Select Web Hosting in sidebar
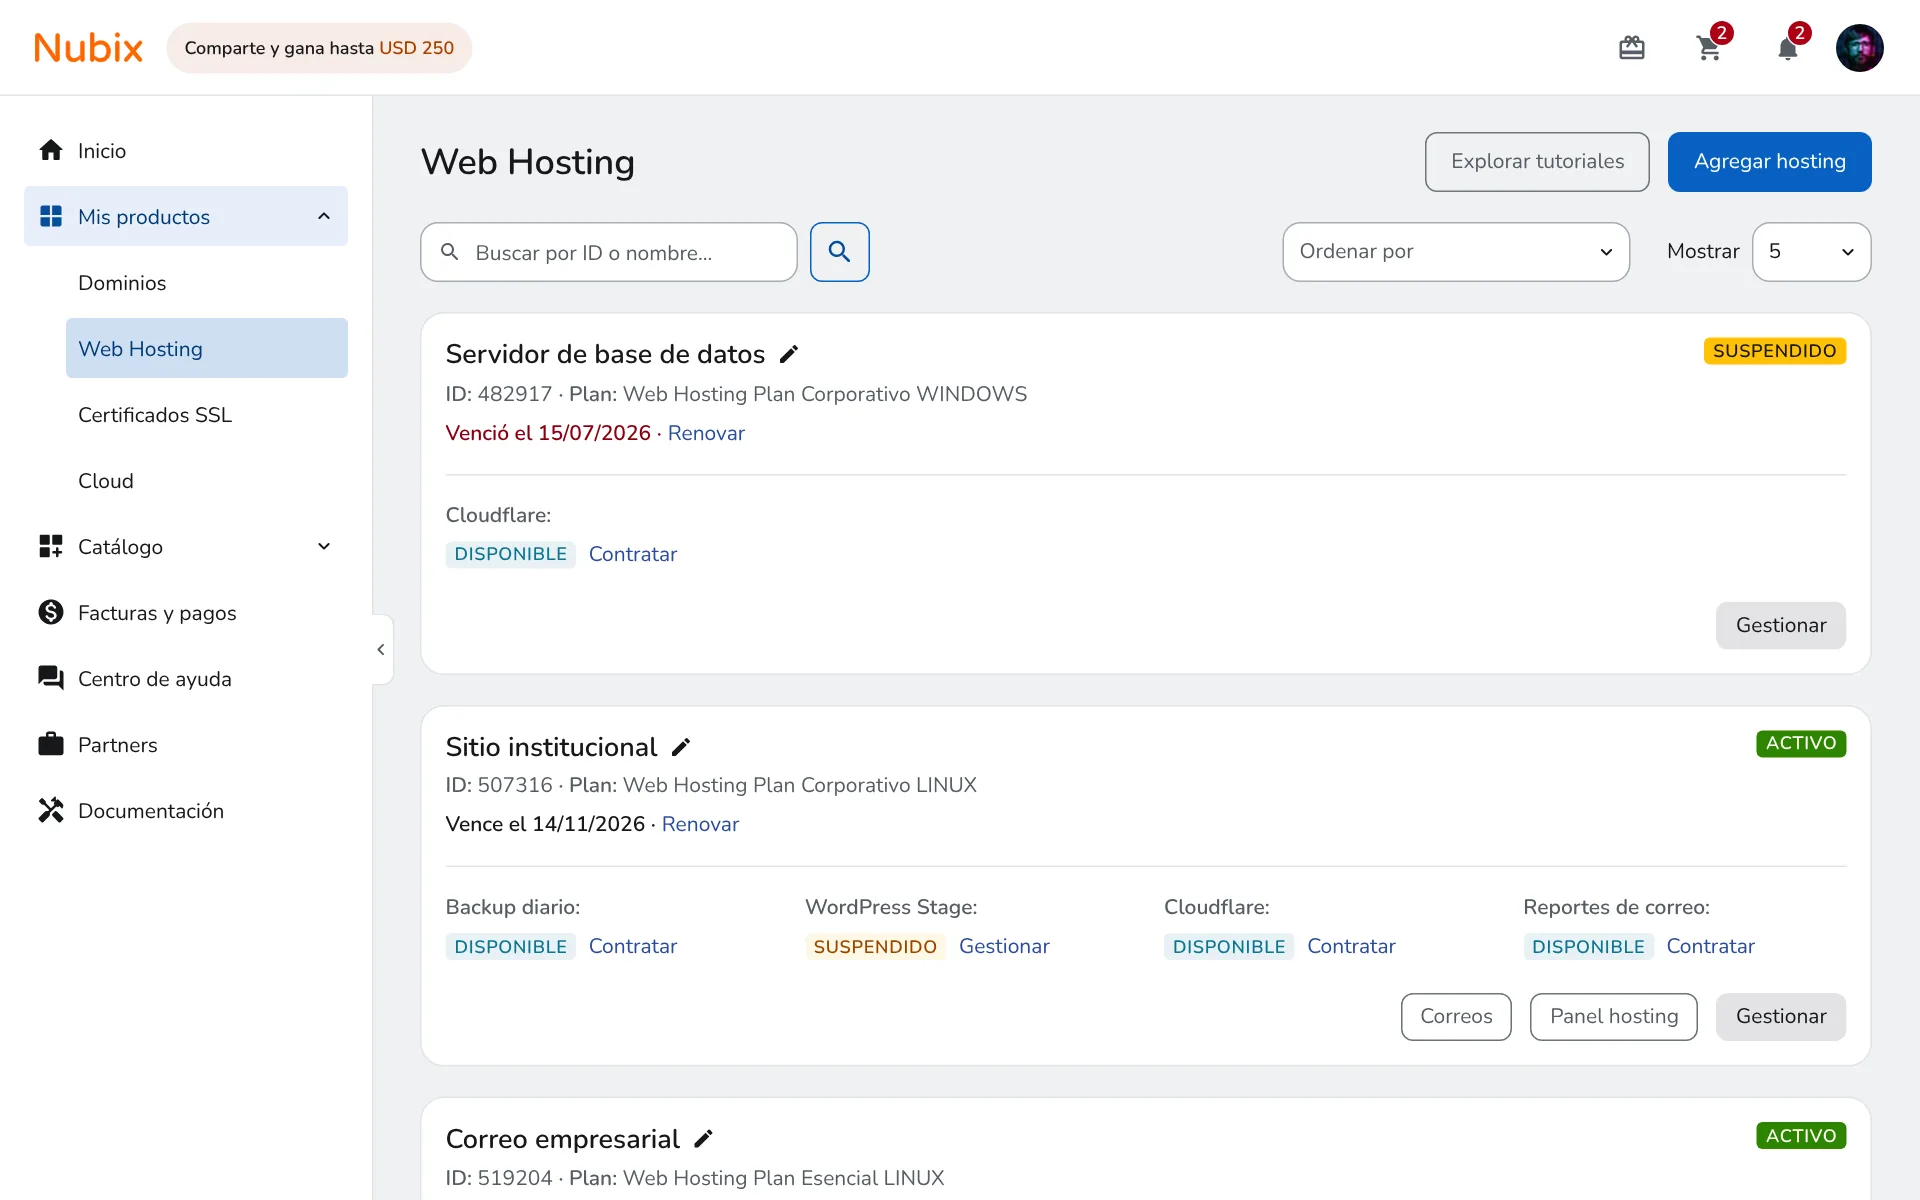 tap(207, 348)
